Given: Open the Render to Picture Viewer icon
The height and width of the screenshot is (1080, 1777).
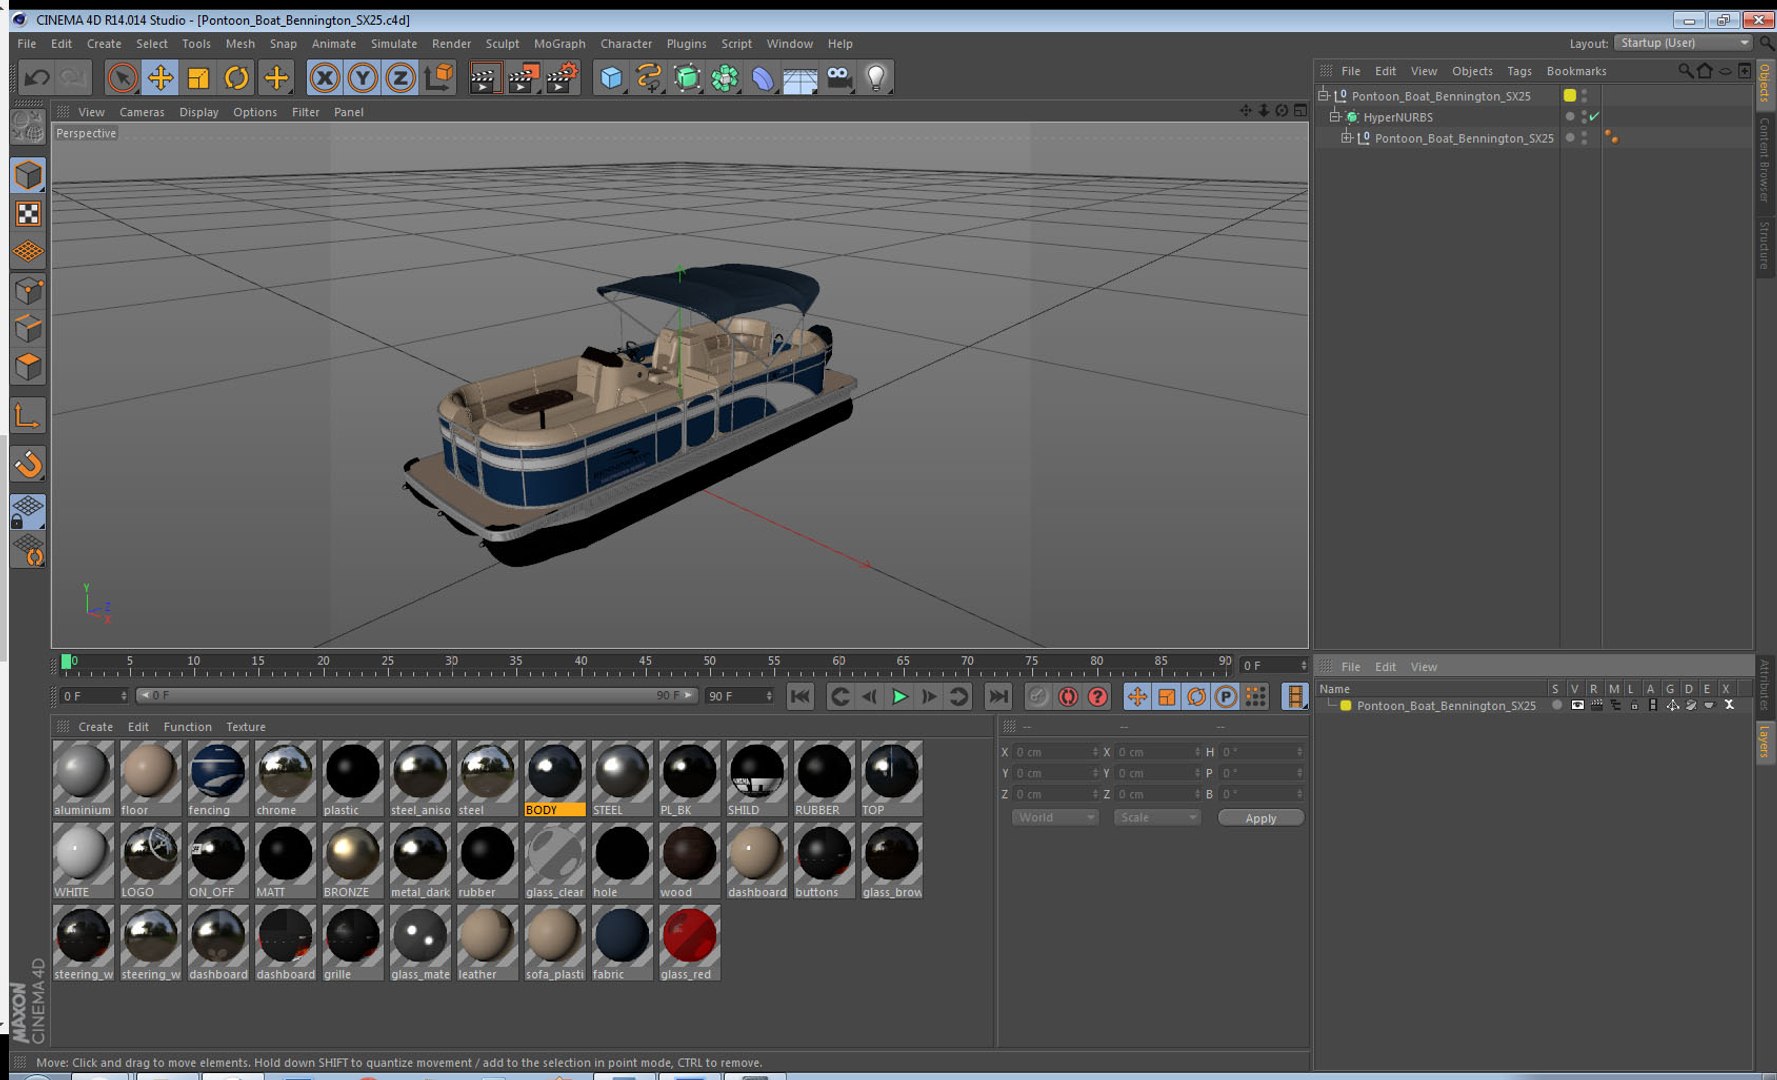Looking at the screenshot, I should pyautogui.click(x=522, y=77).
